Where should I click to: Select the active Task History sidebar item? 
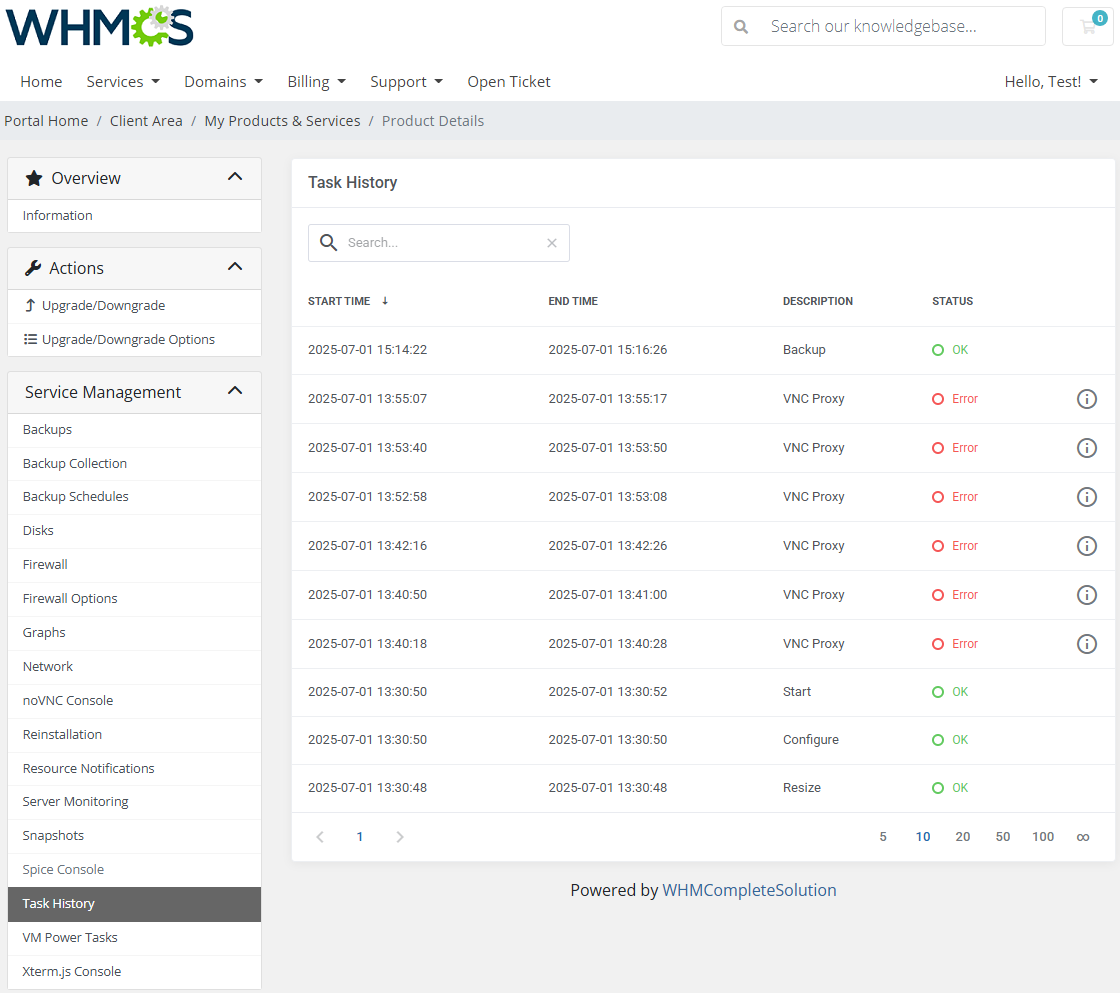click(x=134, y=904)
